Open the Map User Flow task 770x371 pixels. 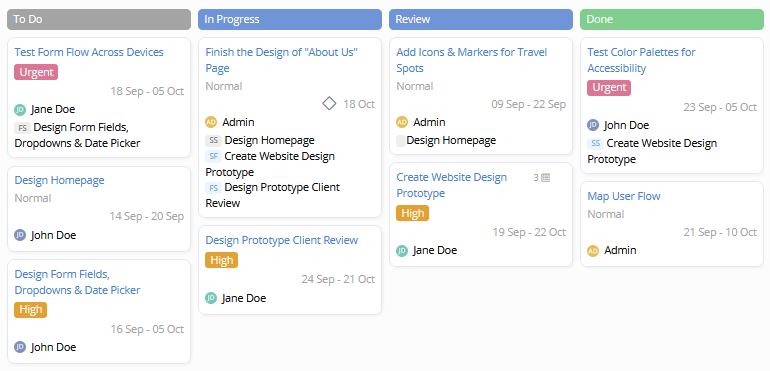coord(624,196)
